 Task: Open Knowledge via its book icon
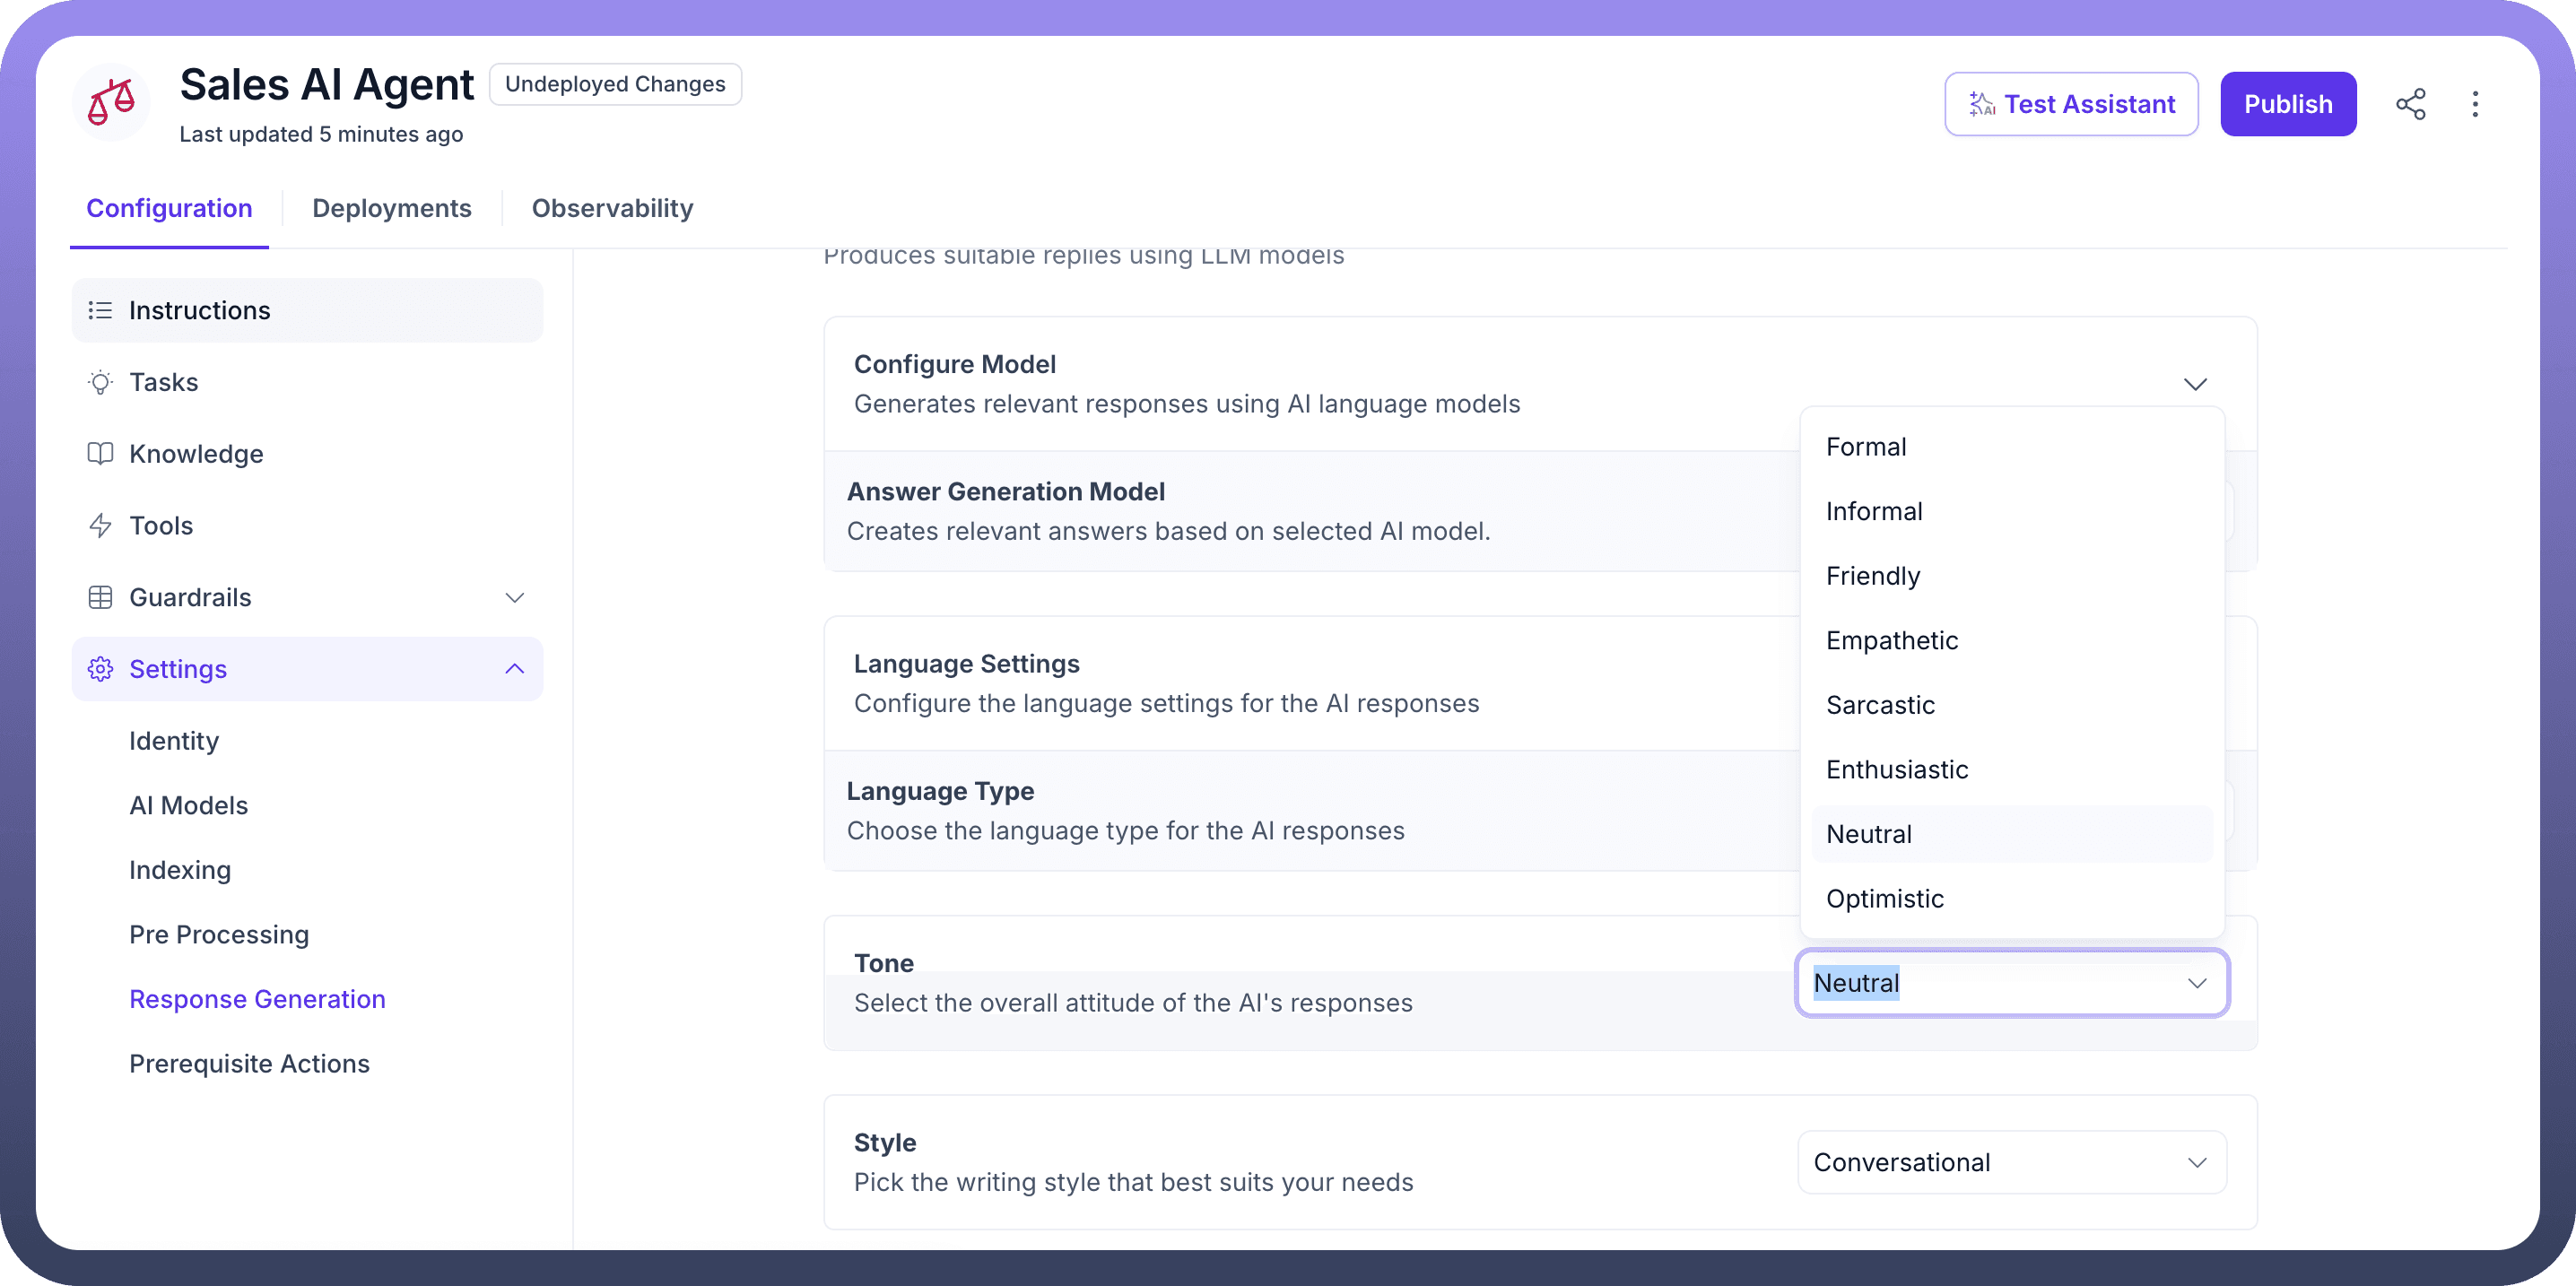(x=100, y=454)
